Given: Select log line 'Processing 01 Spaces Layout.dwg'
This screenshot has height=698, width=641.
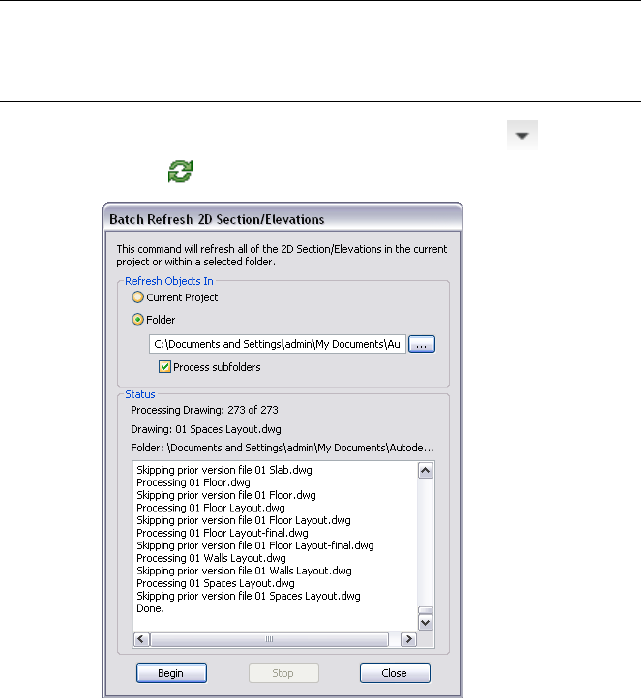Looking at the screenshot, I should point(215,583).
